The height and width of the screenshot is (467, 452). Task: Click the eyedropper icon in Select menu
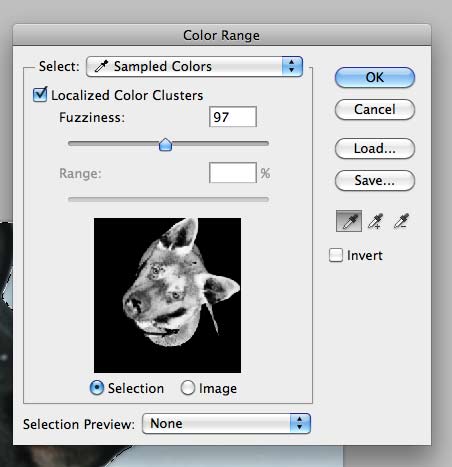pos(101,66)
